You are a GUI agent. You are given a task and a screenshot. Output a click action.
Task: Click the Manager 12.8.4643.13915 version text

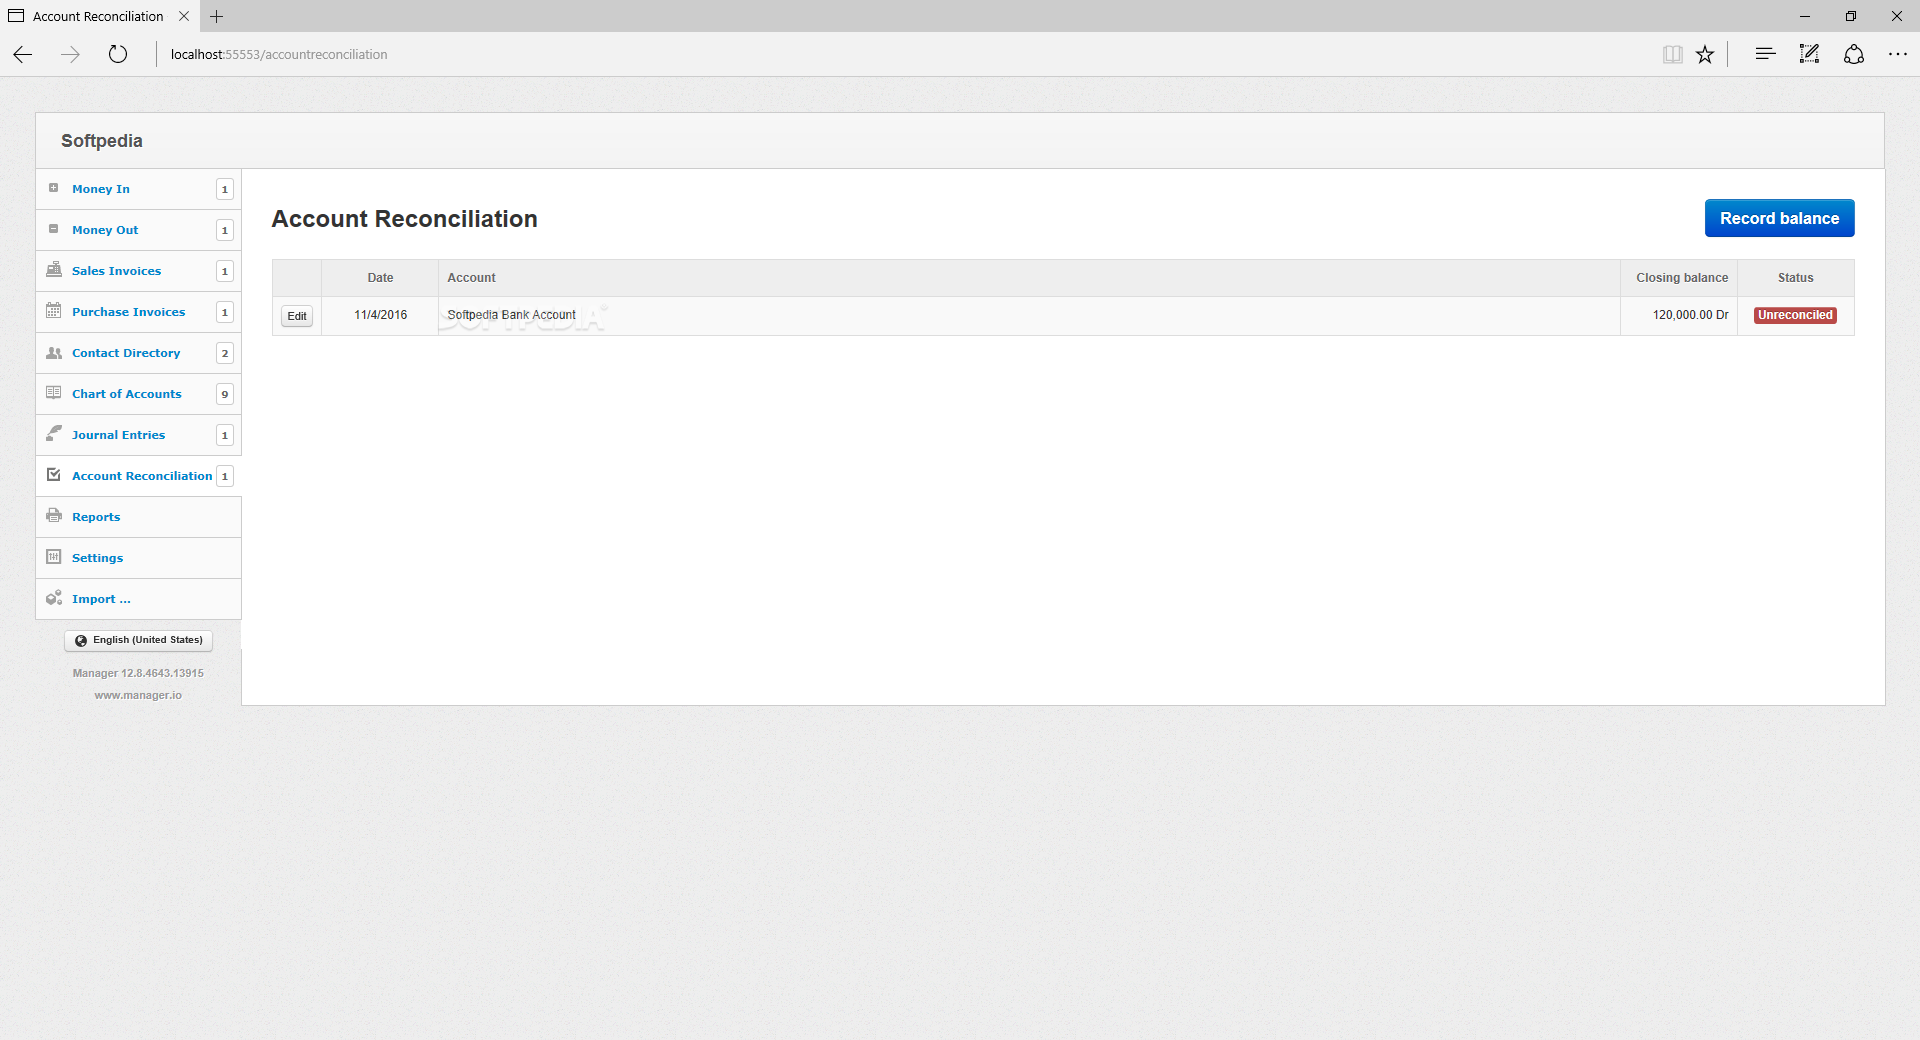pos(138,673)
